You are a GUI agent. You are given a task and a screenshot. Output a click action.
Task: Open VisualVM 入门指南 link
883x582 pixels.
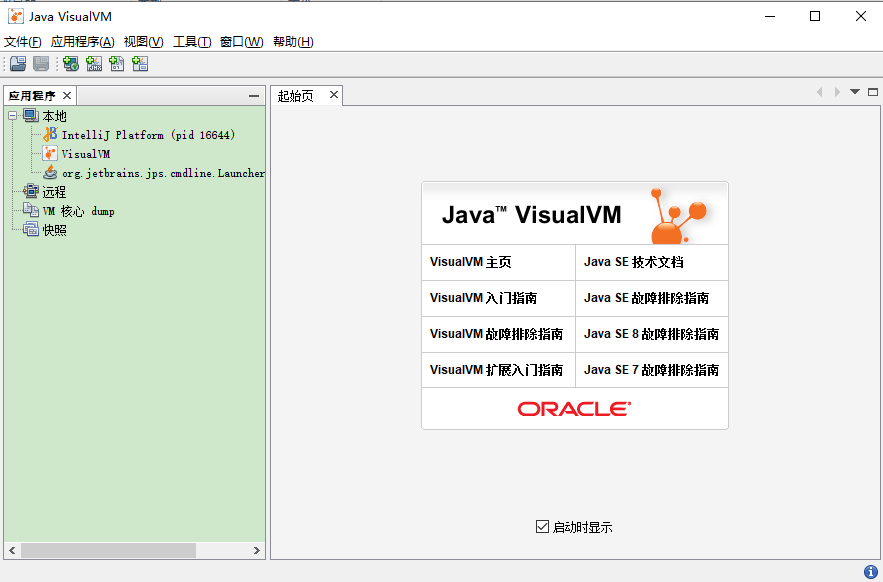pos(483,298)
